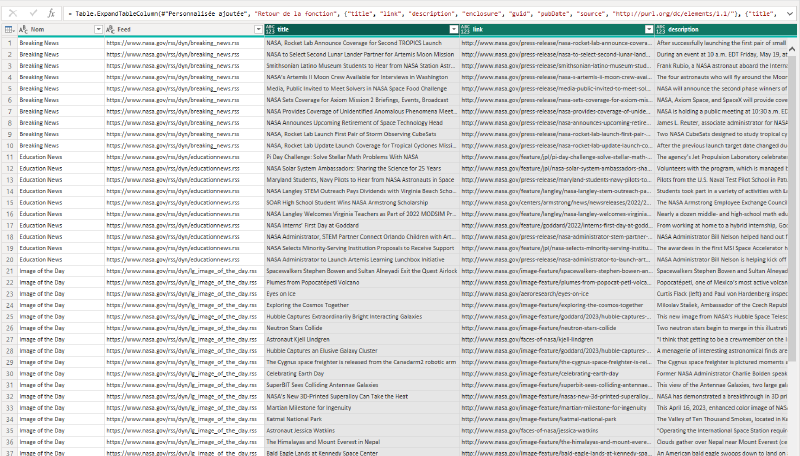This screenshot has height=456, width=800.
Task: Select row number 11
Action: click(x=9, y=157)
